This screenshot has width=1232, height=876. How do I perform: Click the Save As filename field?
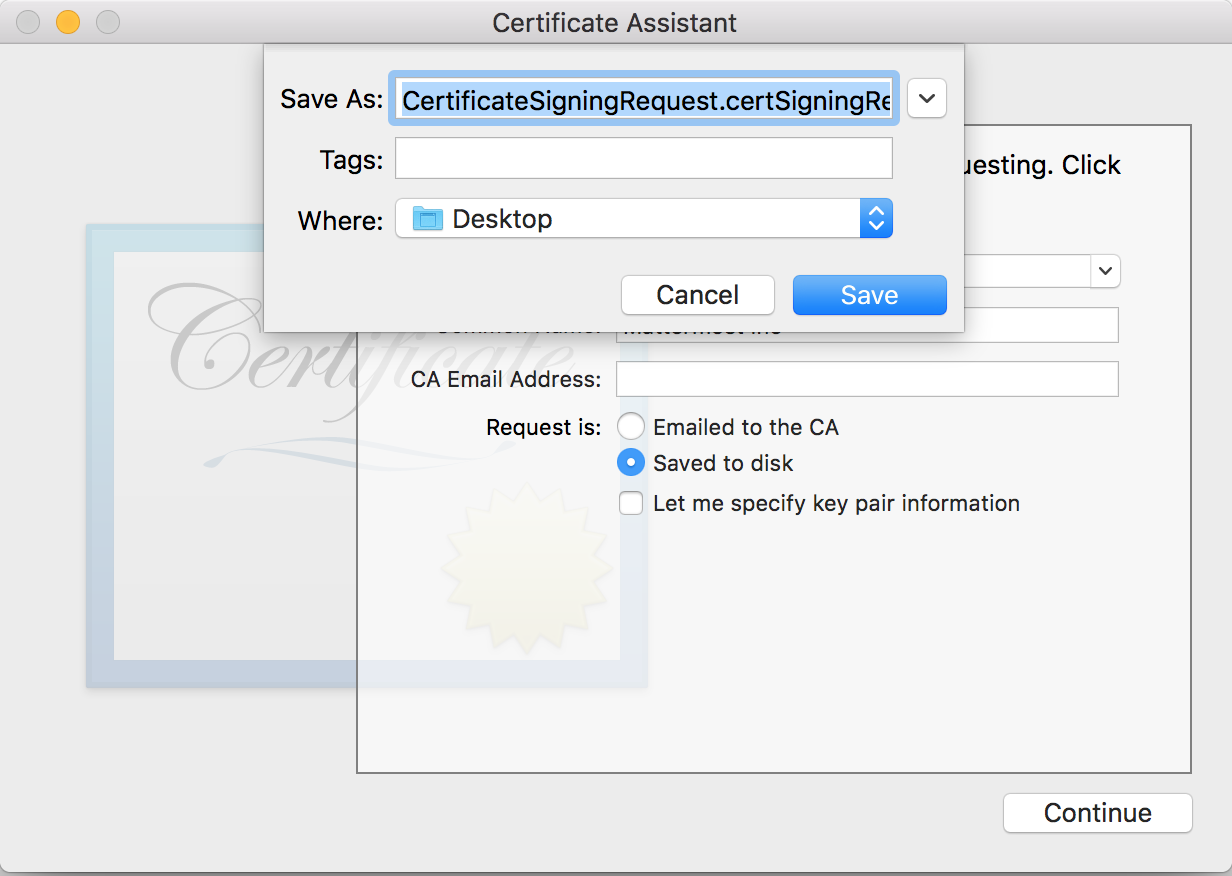coord(645,100)
